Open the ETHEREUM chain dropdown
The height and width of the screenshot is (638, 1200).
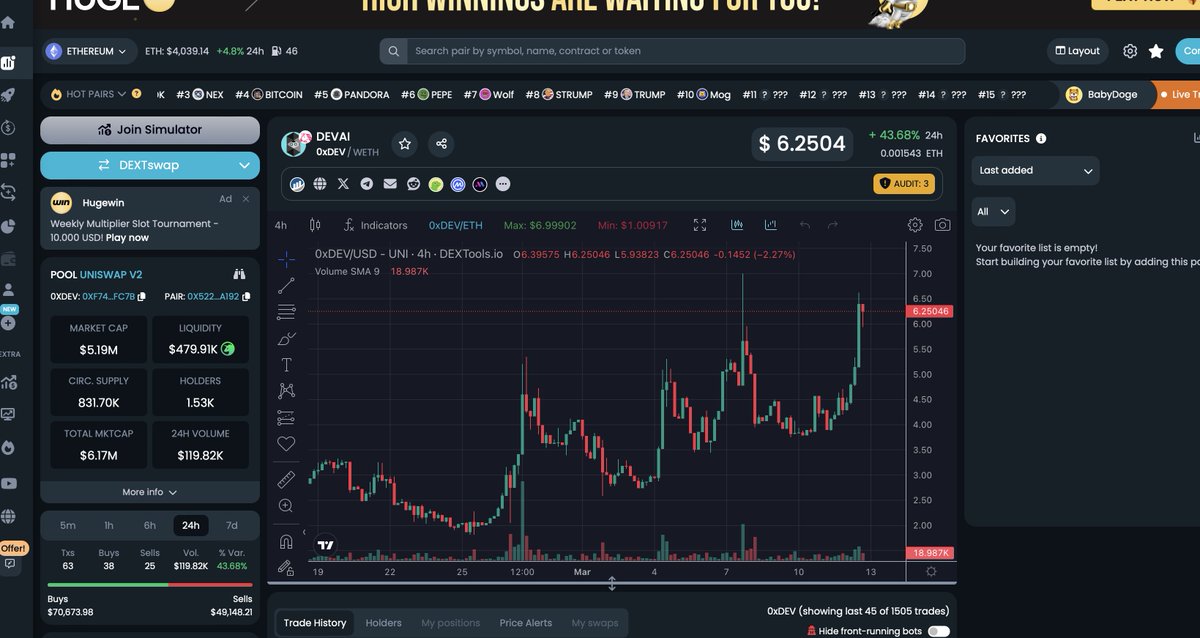click(x=88, y=51)
